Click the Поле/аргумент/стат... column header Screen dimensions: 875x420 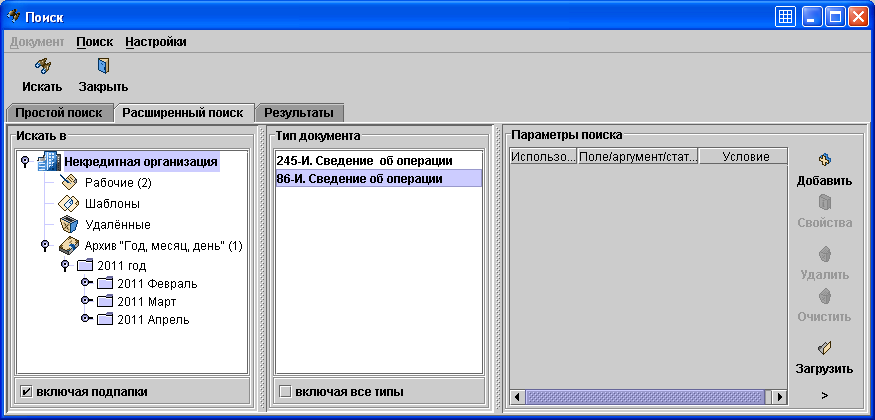[x=638, y=156]
